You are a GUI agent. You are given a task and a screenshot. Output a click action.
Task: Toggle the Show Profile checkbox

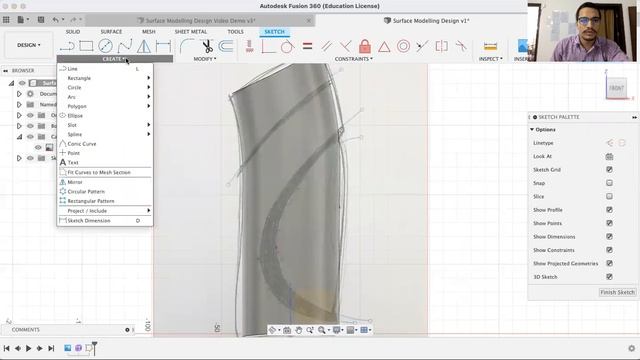[x=609, y=210]
